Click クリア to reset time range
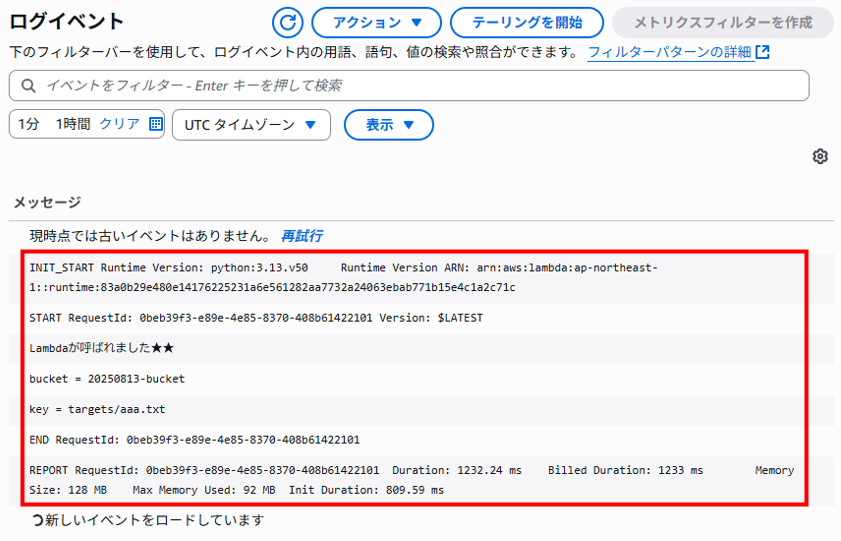Viewport: 841px width, 541px height. click(120, 124)
